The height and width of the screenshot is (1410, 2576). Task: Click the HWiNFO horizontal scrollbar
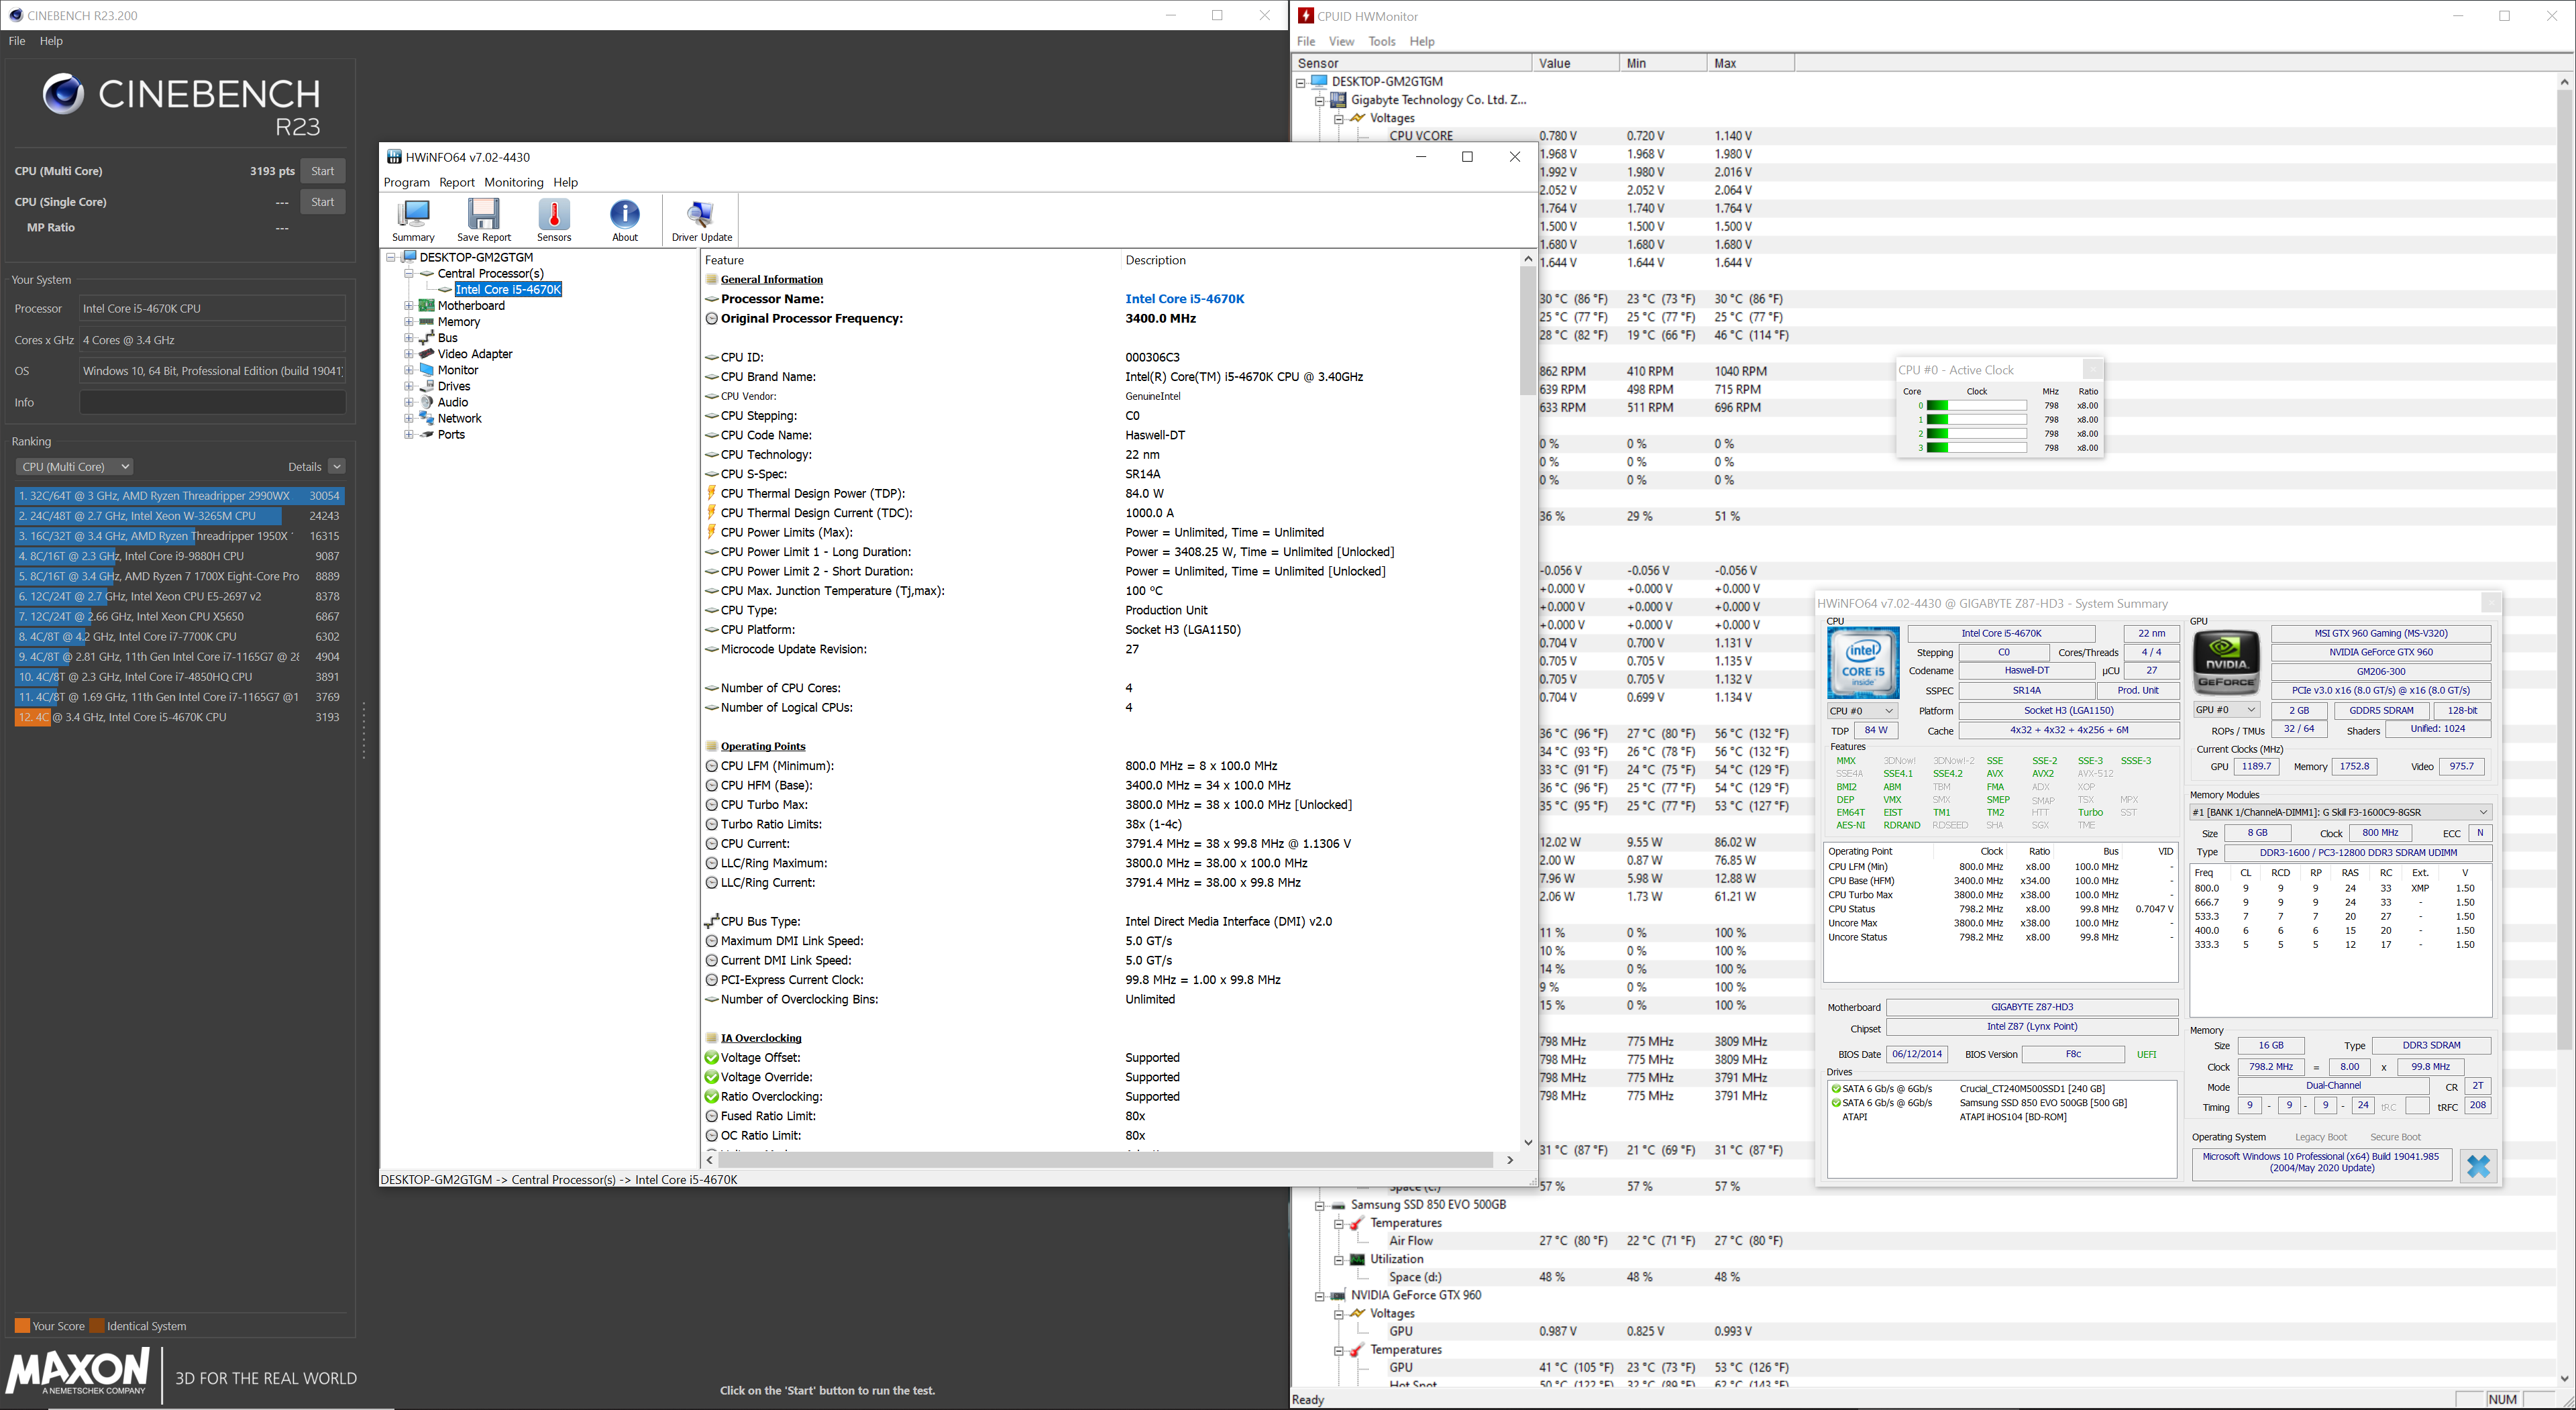(x=1105, y=1160)
